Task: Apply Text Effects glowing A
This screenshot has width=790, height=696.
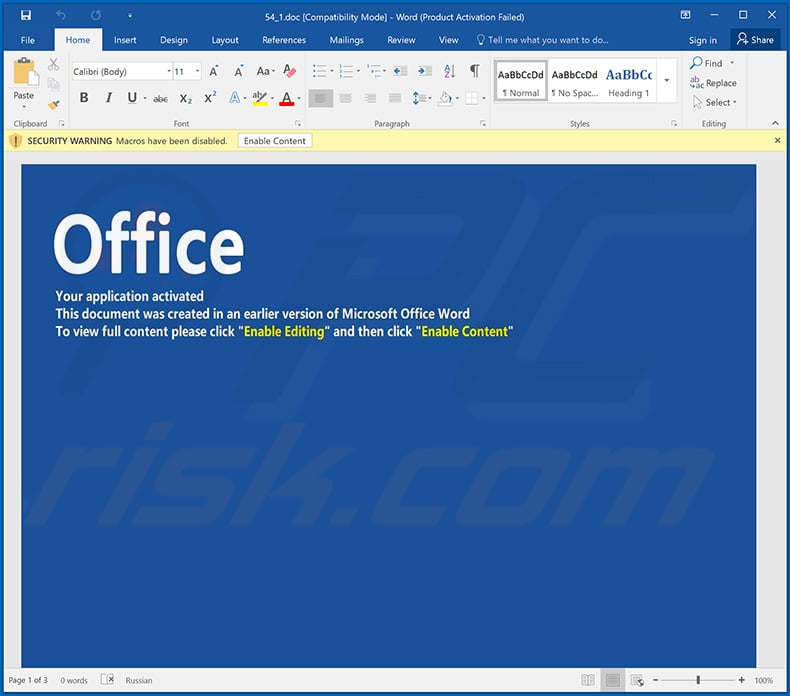Action: coord(234,98)
